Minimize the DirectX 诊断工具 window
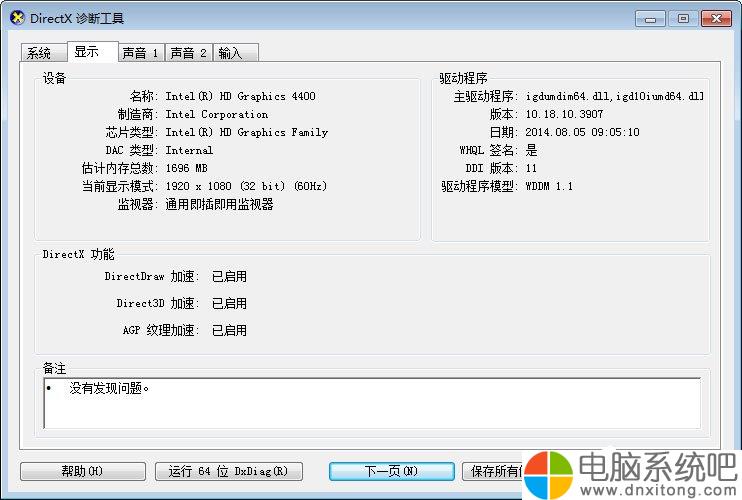This screenshot has height=500, width=742. tap(651, 19)
